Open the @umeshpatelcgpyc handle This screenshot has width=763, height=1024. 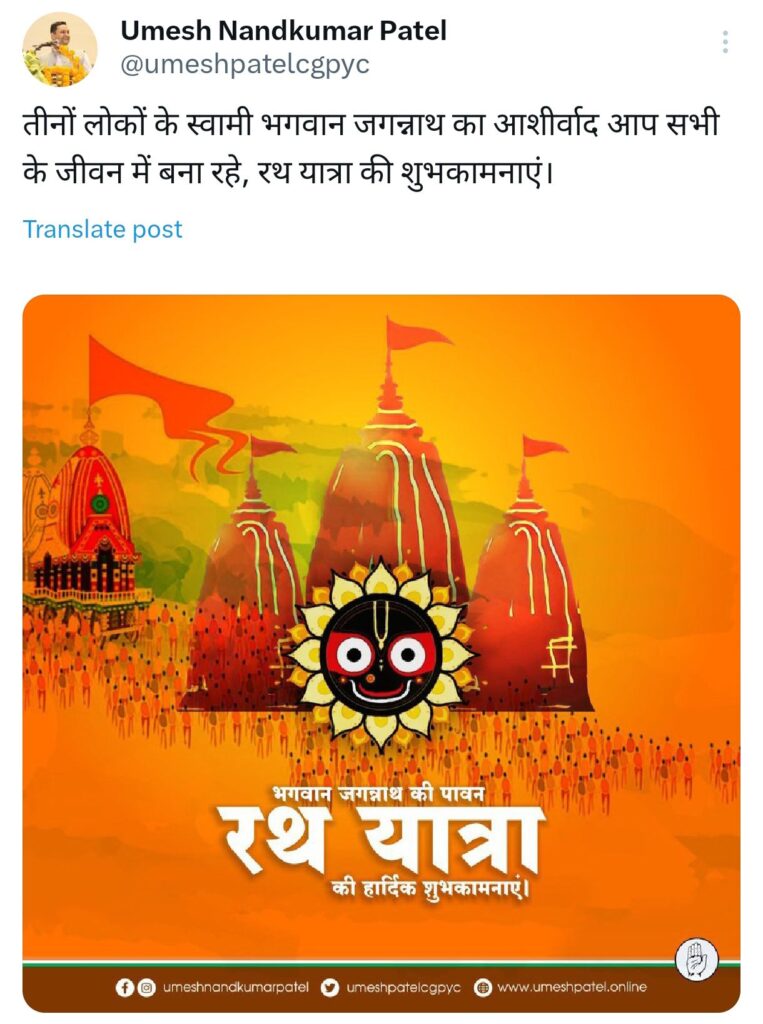point(245,65)
